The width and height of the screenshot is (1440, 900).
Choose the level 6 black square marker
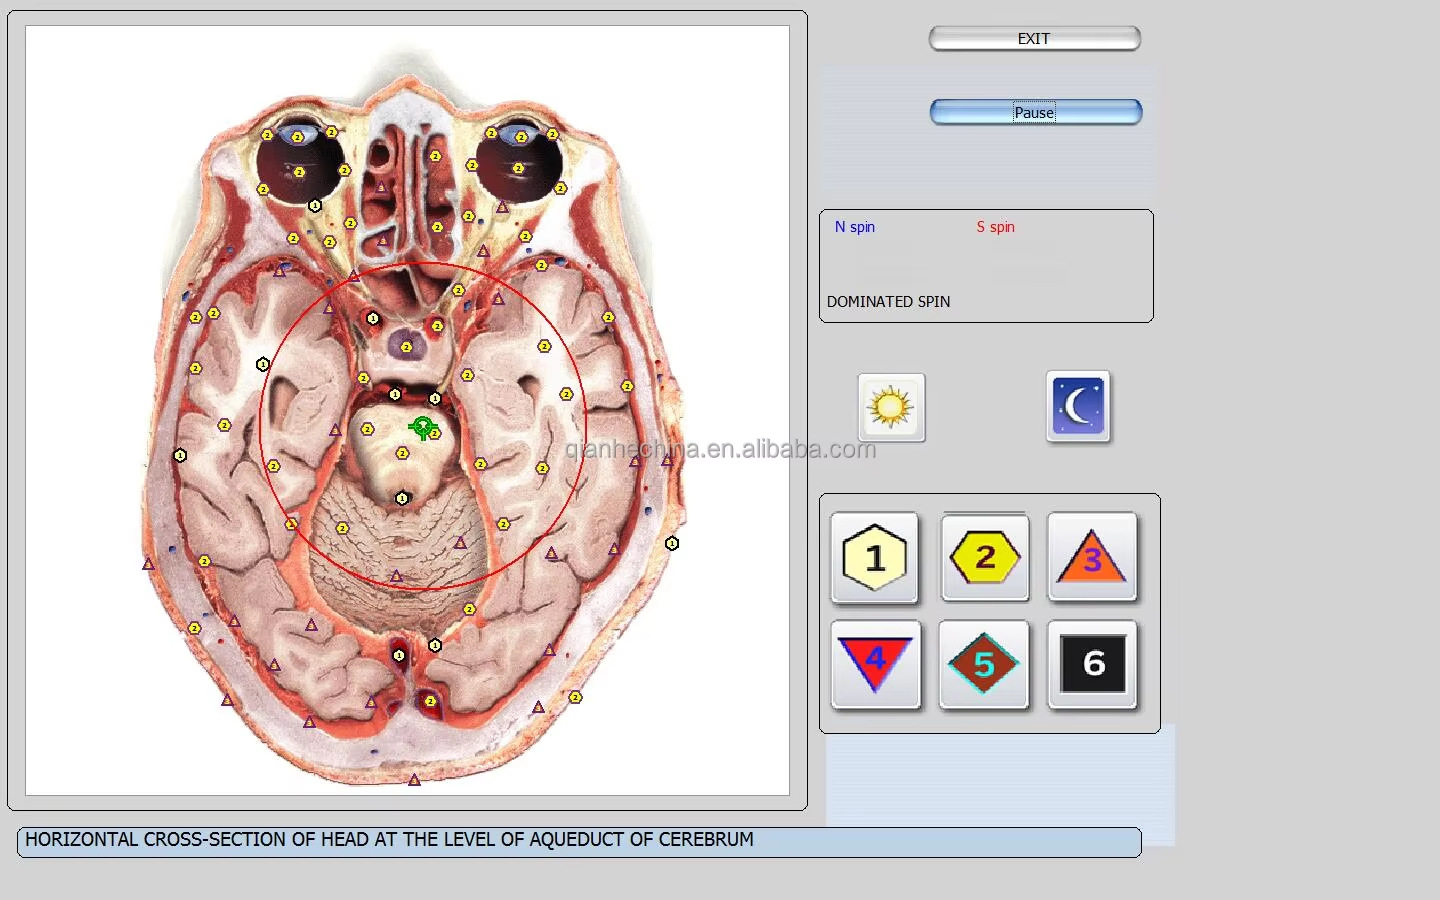point(1093,664)
